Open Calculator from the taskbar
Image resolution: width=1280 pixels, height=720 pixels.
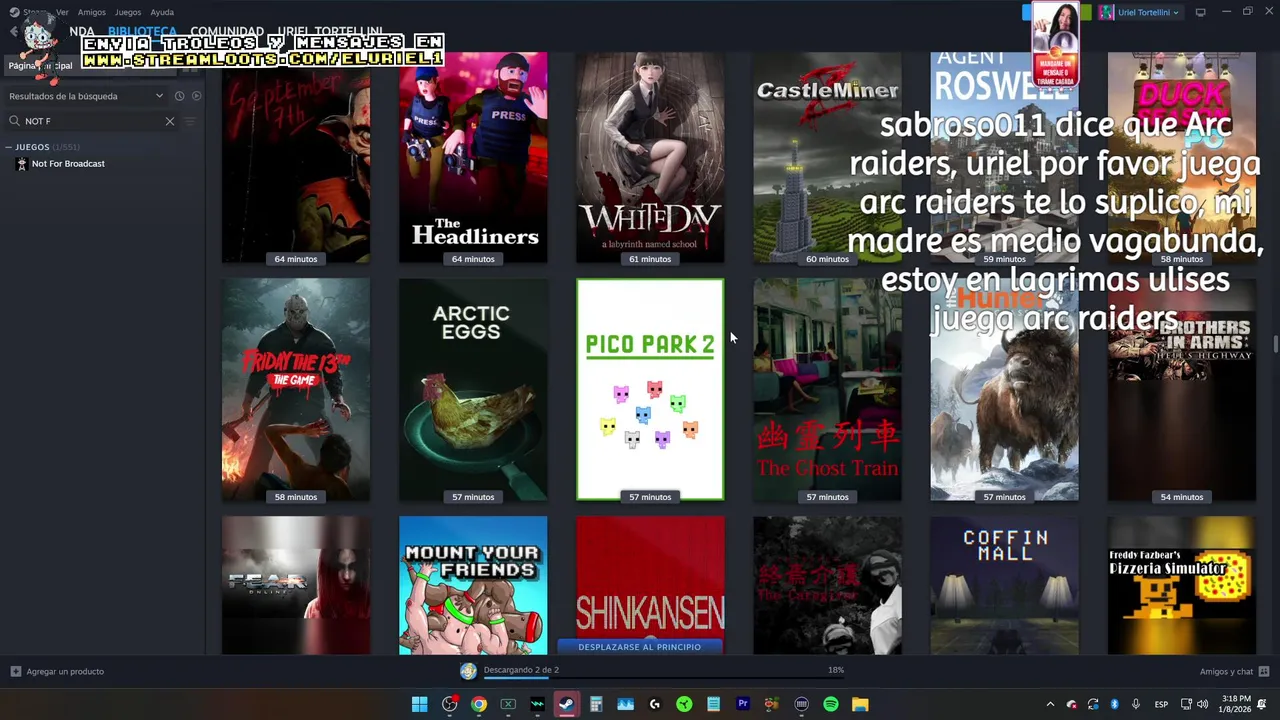tap(596, 704)
